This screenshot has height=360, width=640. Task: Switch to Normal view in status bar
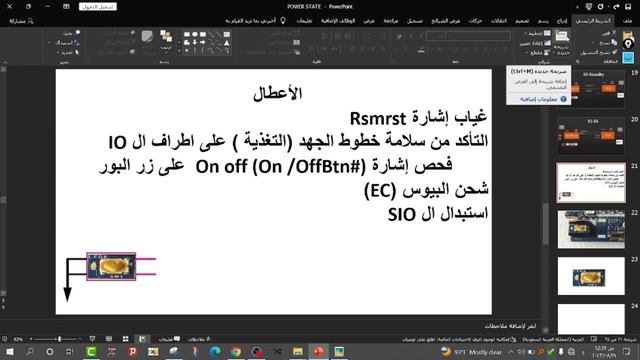point(142,339)
